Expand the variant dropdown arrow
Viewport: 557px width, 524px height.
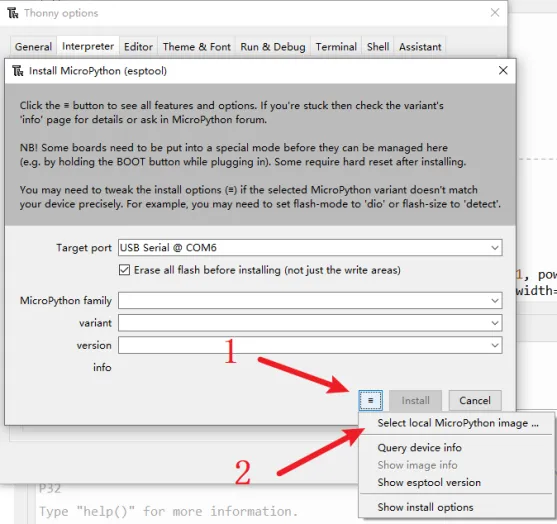point(495,323)
